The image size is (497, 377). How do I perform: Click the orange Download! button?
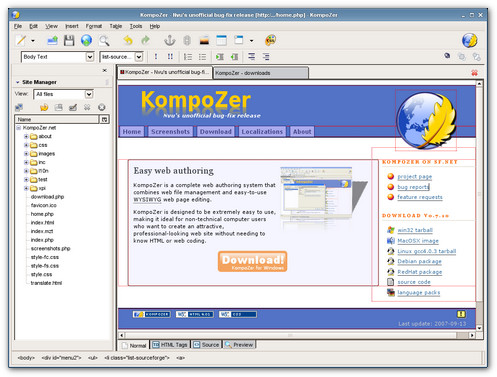pos(252,261)
